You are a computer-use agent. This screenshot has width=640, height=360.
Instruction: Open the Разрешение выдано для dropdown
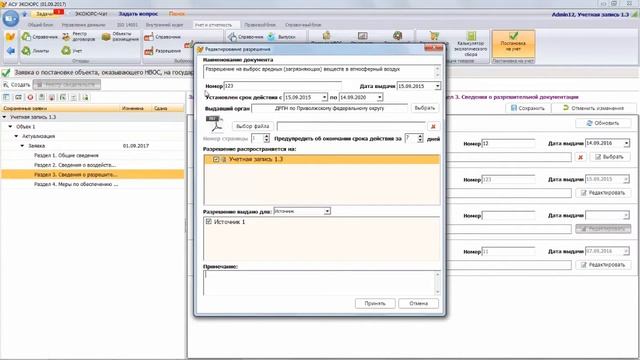(x=327, y=211)
